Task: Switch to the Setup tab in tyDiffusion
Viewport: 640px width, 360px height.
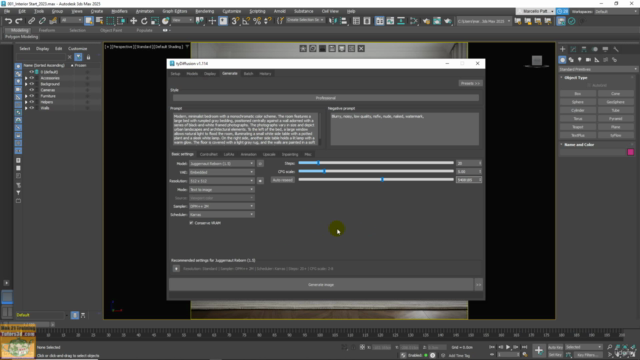Action: tap(176, 74)
